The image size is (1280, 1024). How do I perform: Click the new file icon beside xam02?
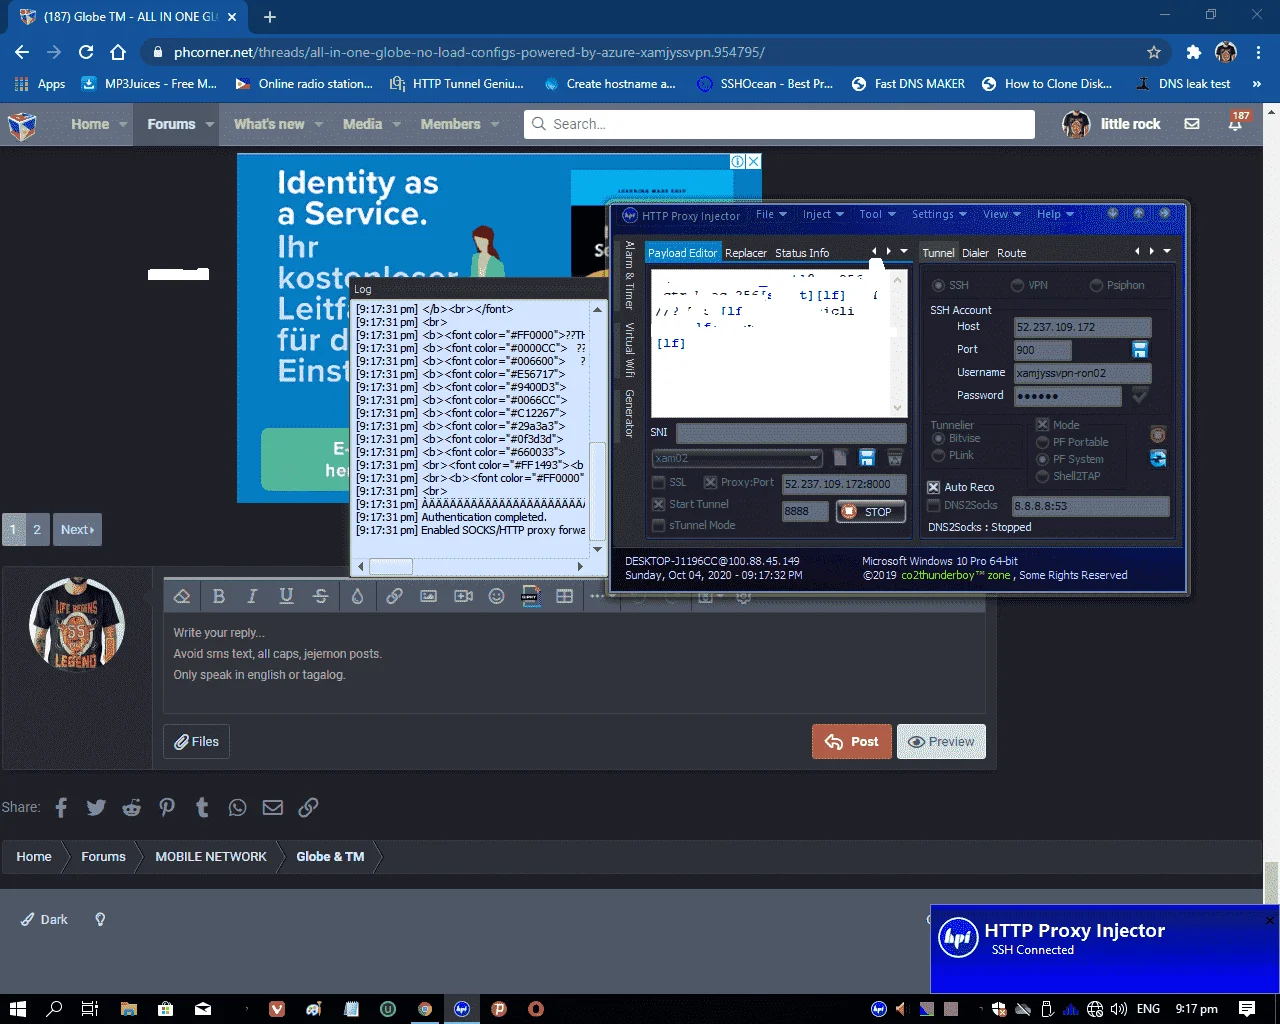(x=840, y=458)
